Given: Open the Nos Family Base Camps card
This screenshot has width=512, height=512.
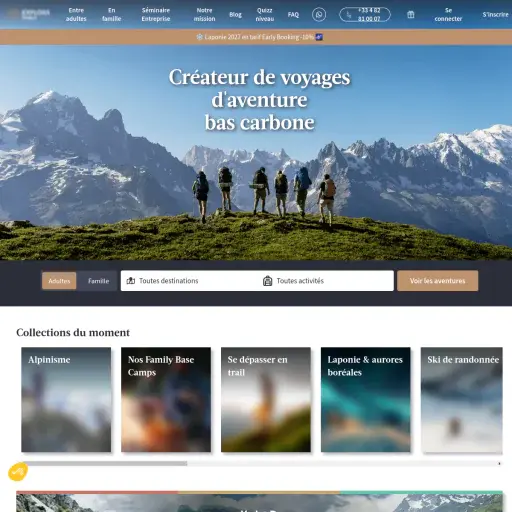Looking at the screenshot, I should click(x=166, y=399).
